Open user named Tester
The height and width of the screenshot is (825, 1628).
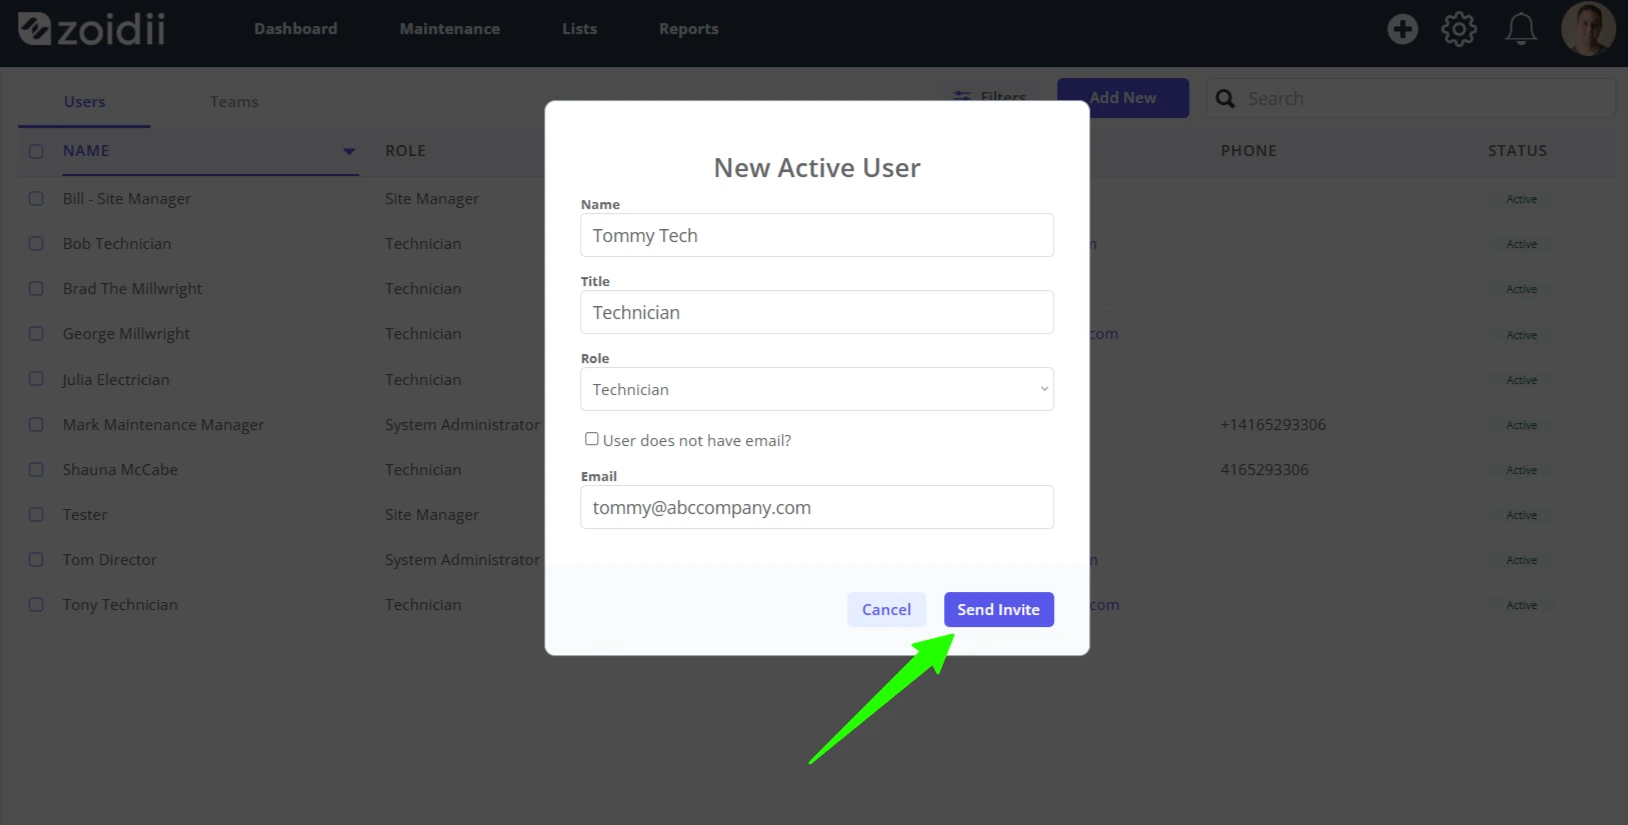(x=85, y=515)
